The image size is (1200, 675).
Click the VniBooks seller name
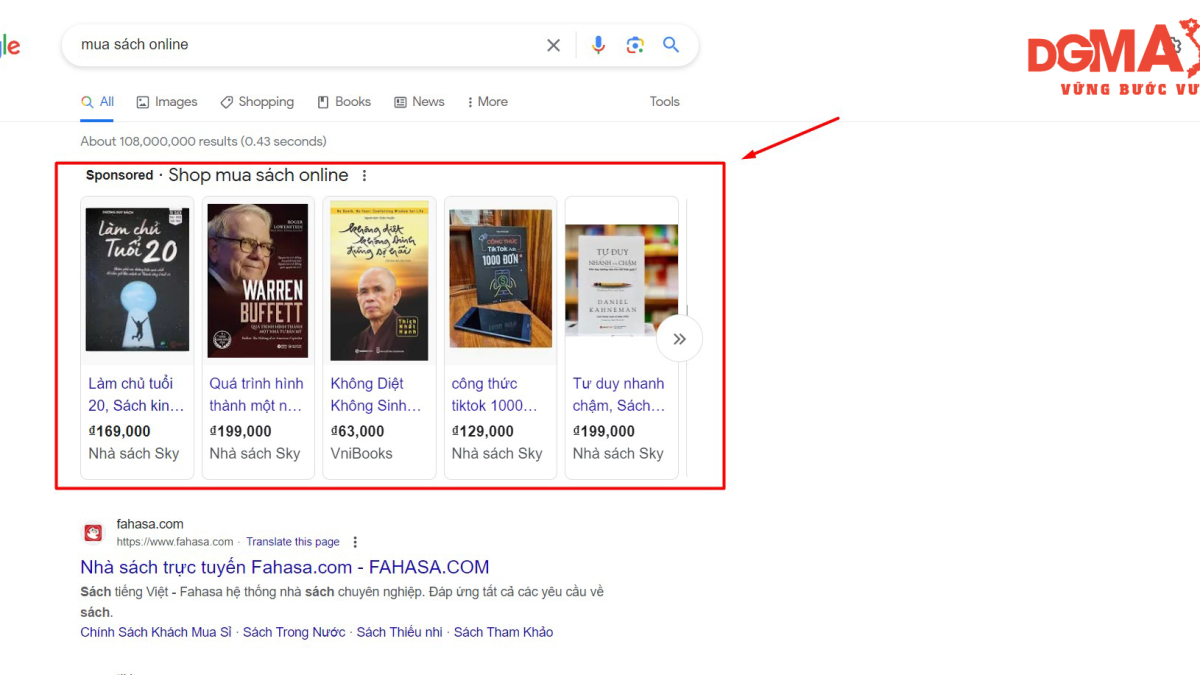click(x=361, y=453)
